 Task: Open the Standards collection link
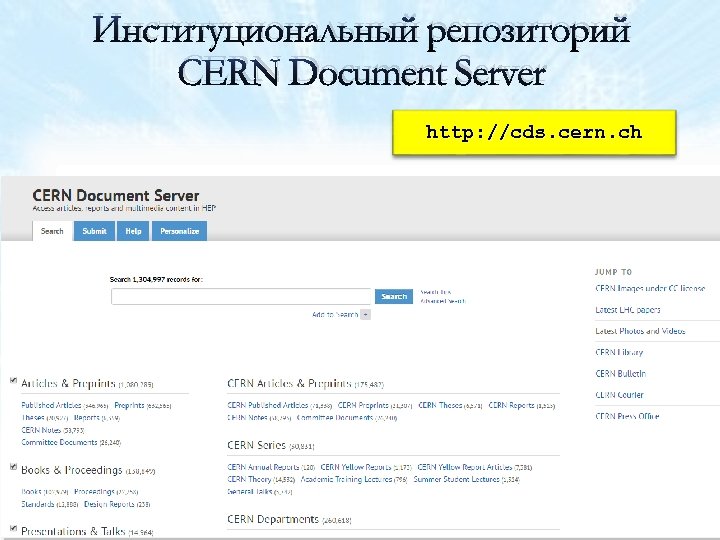click(x=38, y=504)
